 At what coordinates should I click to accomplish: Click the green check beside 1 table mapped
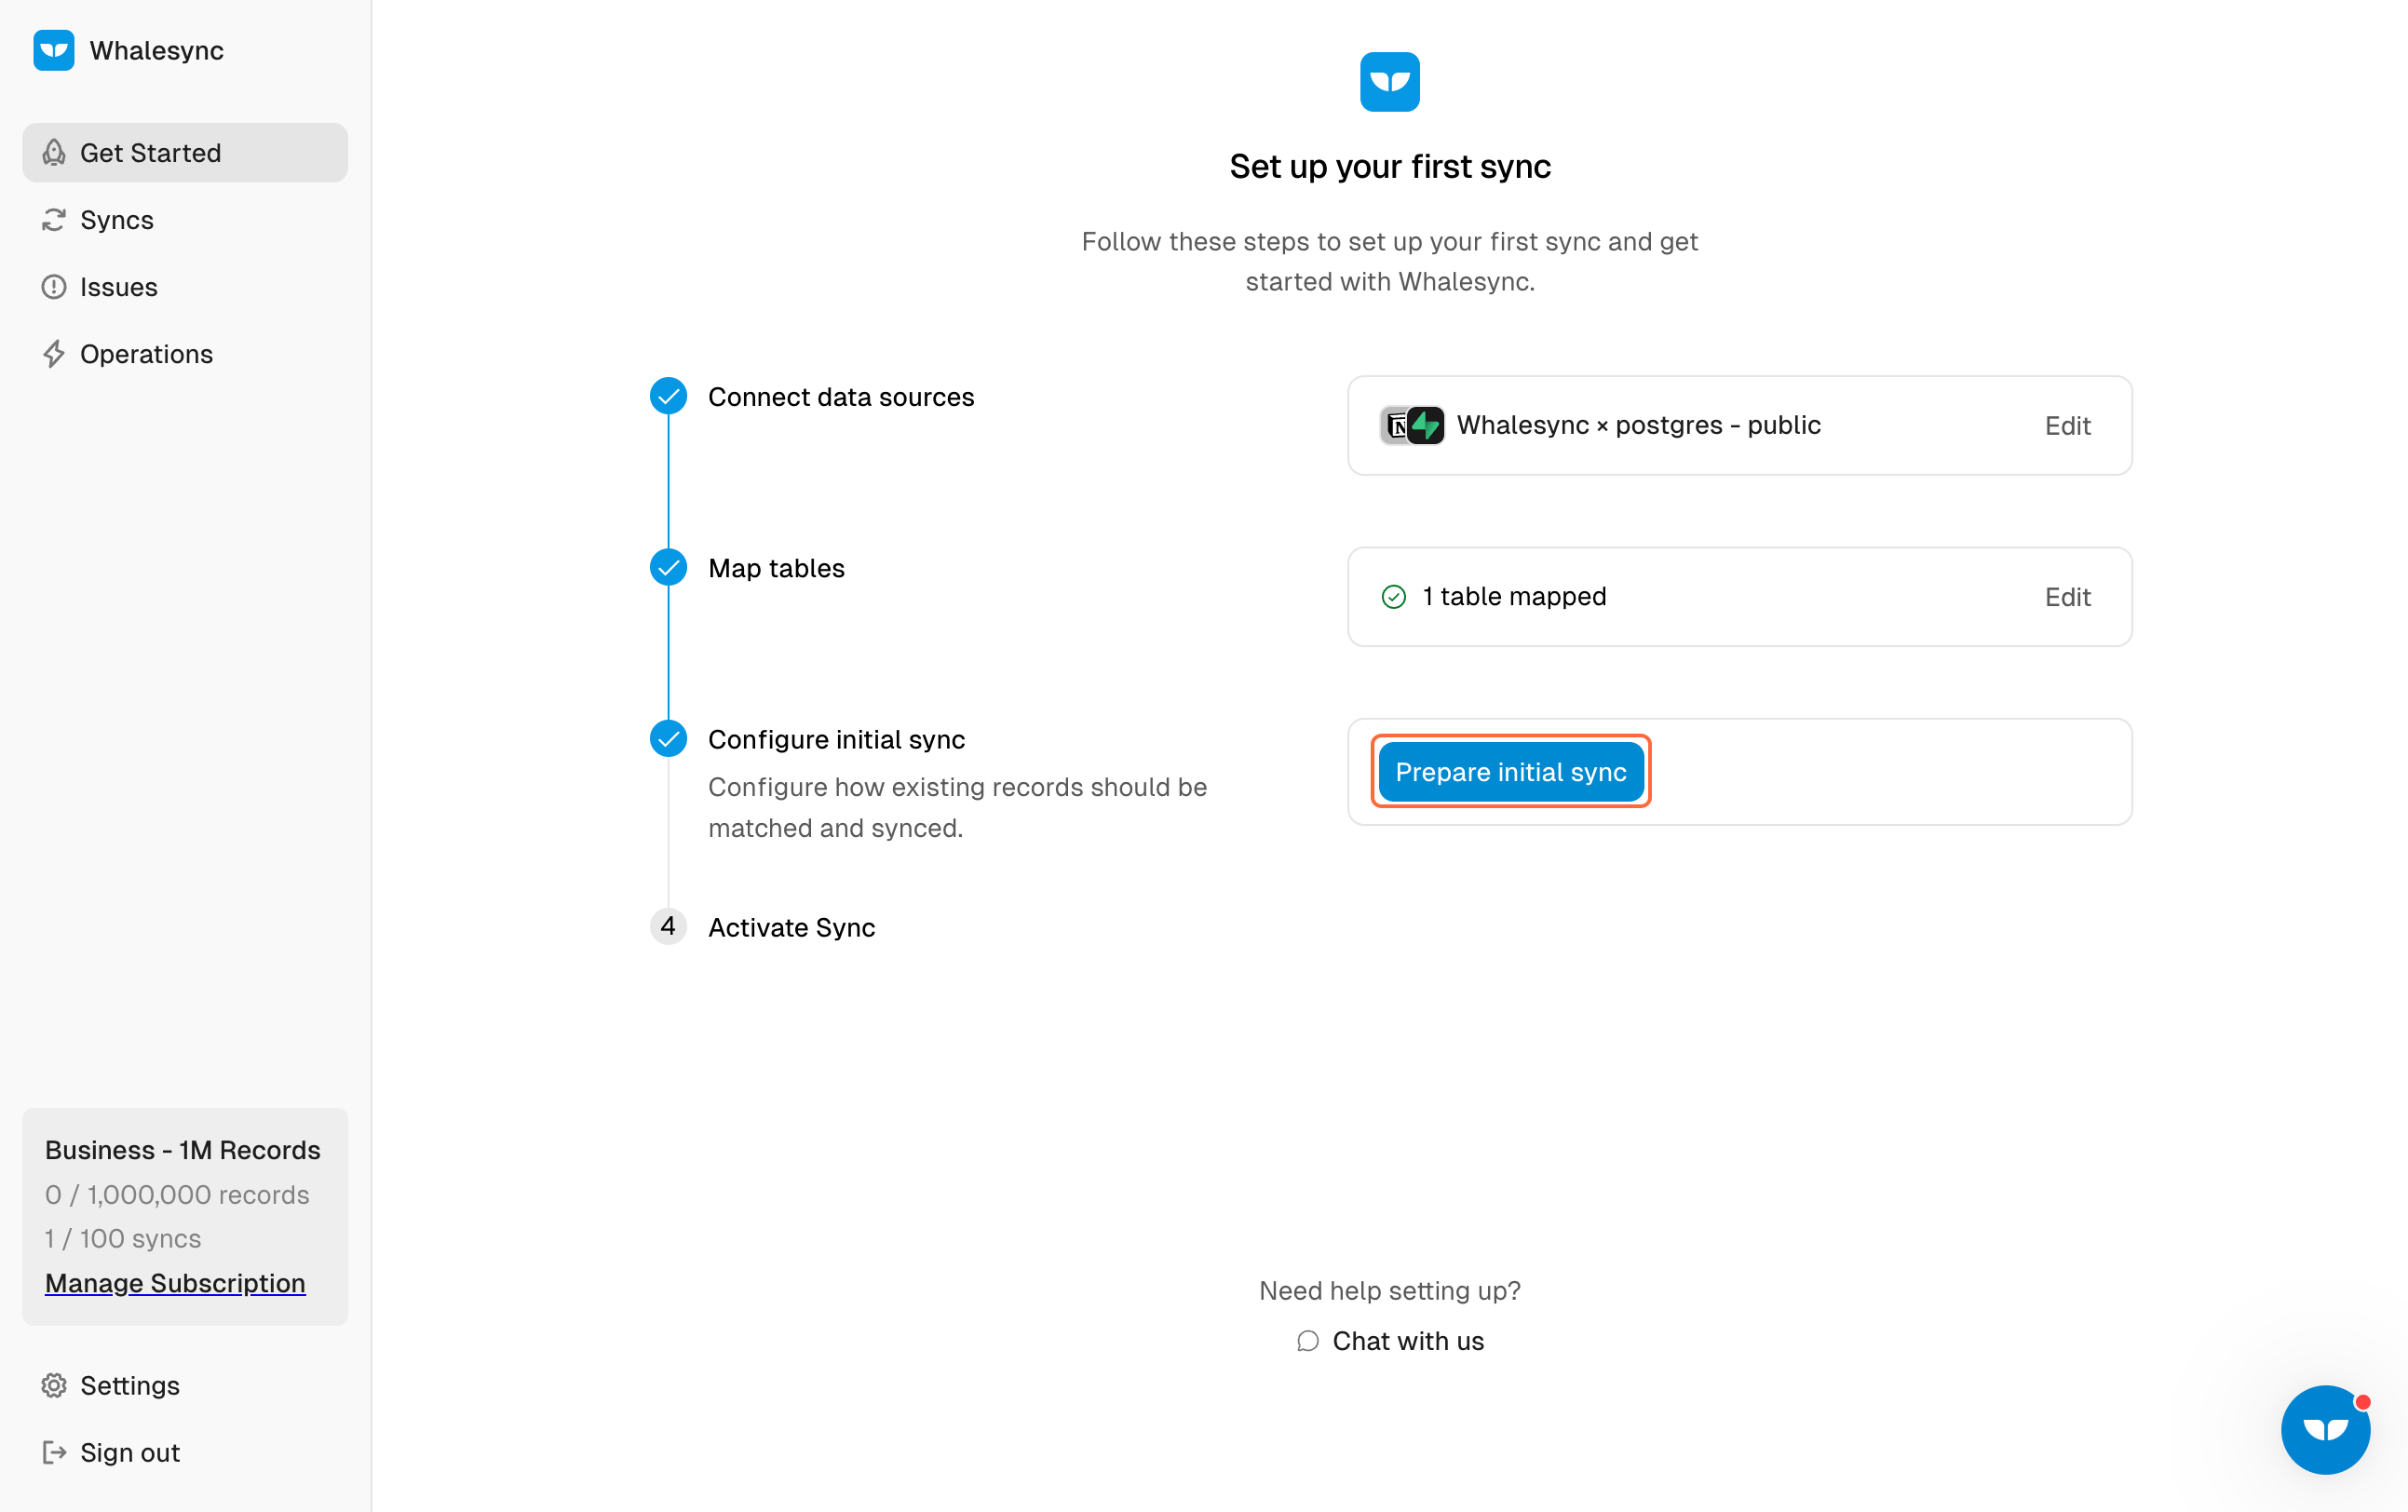[1393, 597]
